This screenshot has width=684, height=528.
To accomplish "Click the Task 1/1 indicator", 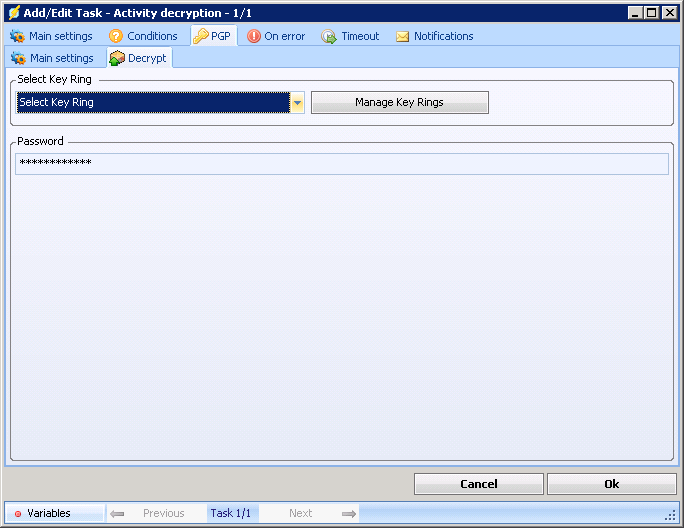I will point(232,513).
